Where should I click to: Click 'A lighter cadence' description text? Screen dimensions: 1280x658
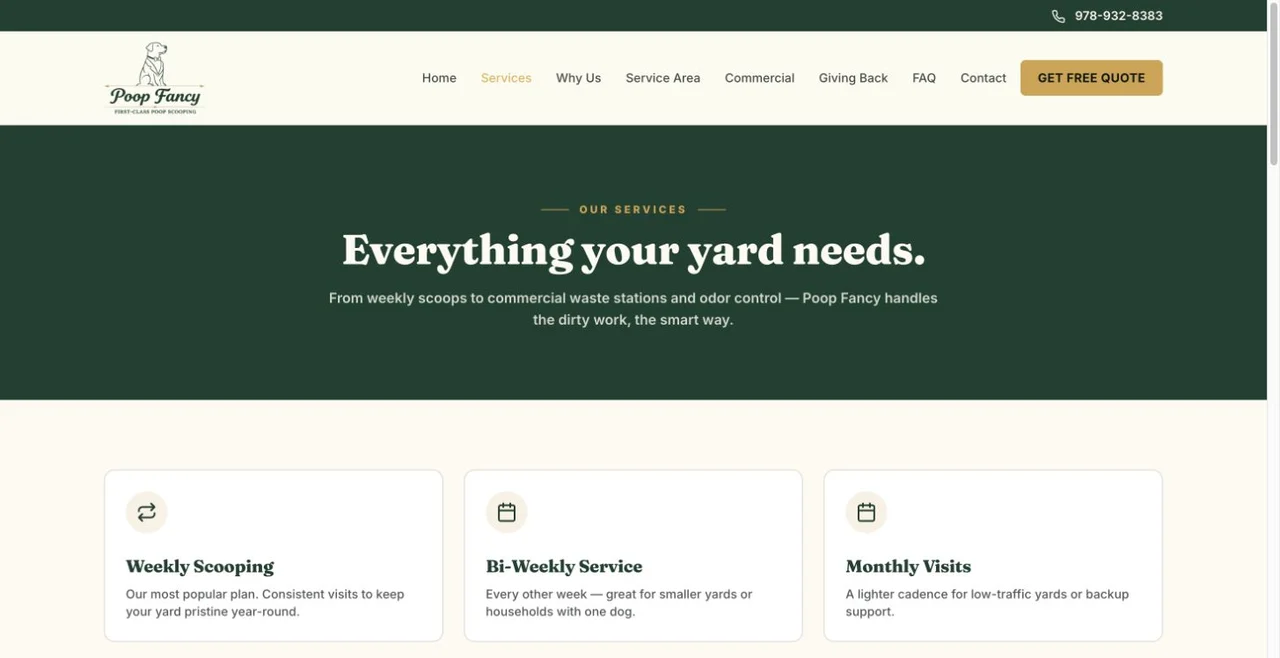(987, 603)
